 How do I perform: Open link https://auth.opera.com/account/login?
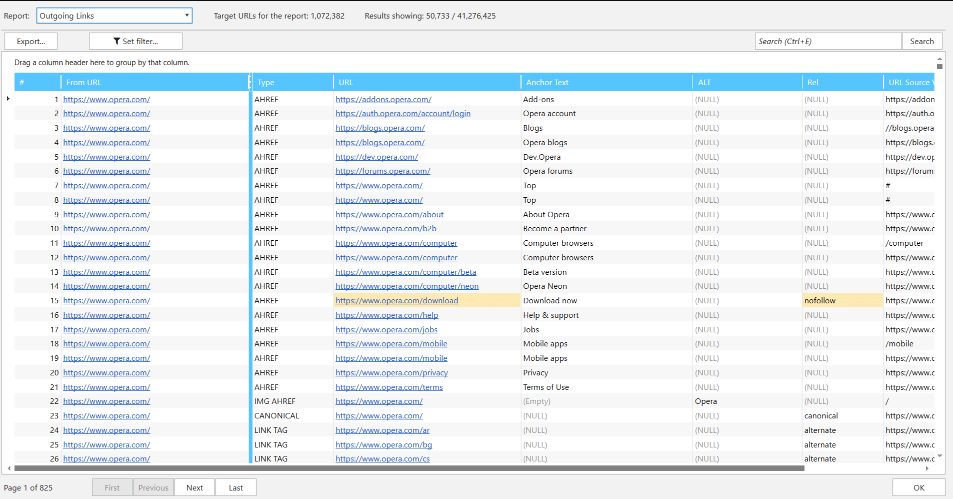click(403, 114)
